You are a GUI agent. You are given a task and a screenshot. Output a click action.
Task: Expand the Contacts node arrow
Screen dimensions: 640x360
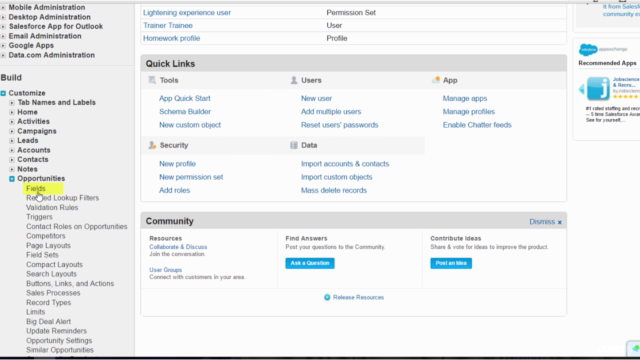click(x=12, y=160)
